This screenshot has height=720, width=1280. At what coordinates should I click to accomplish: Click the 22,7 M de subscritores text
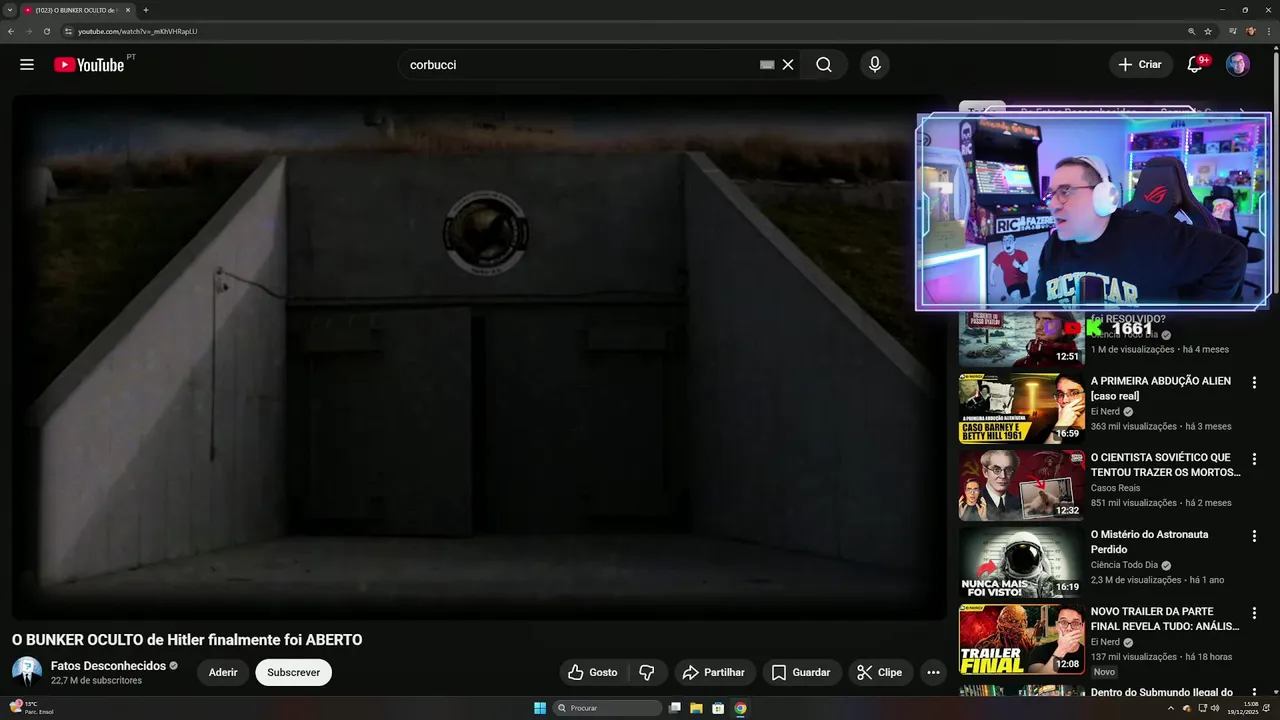pos(96,681)
